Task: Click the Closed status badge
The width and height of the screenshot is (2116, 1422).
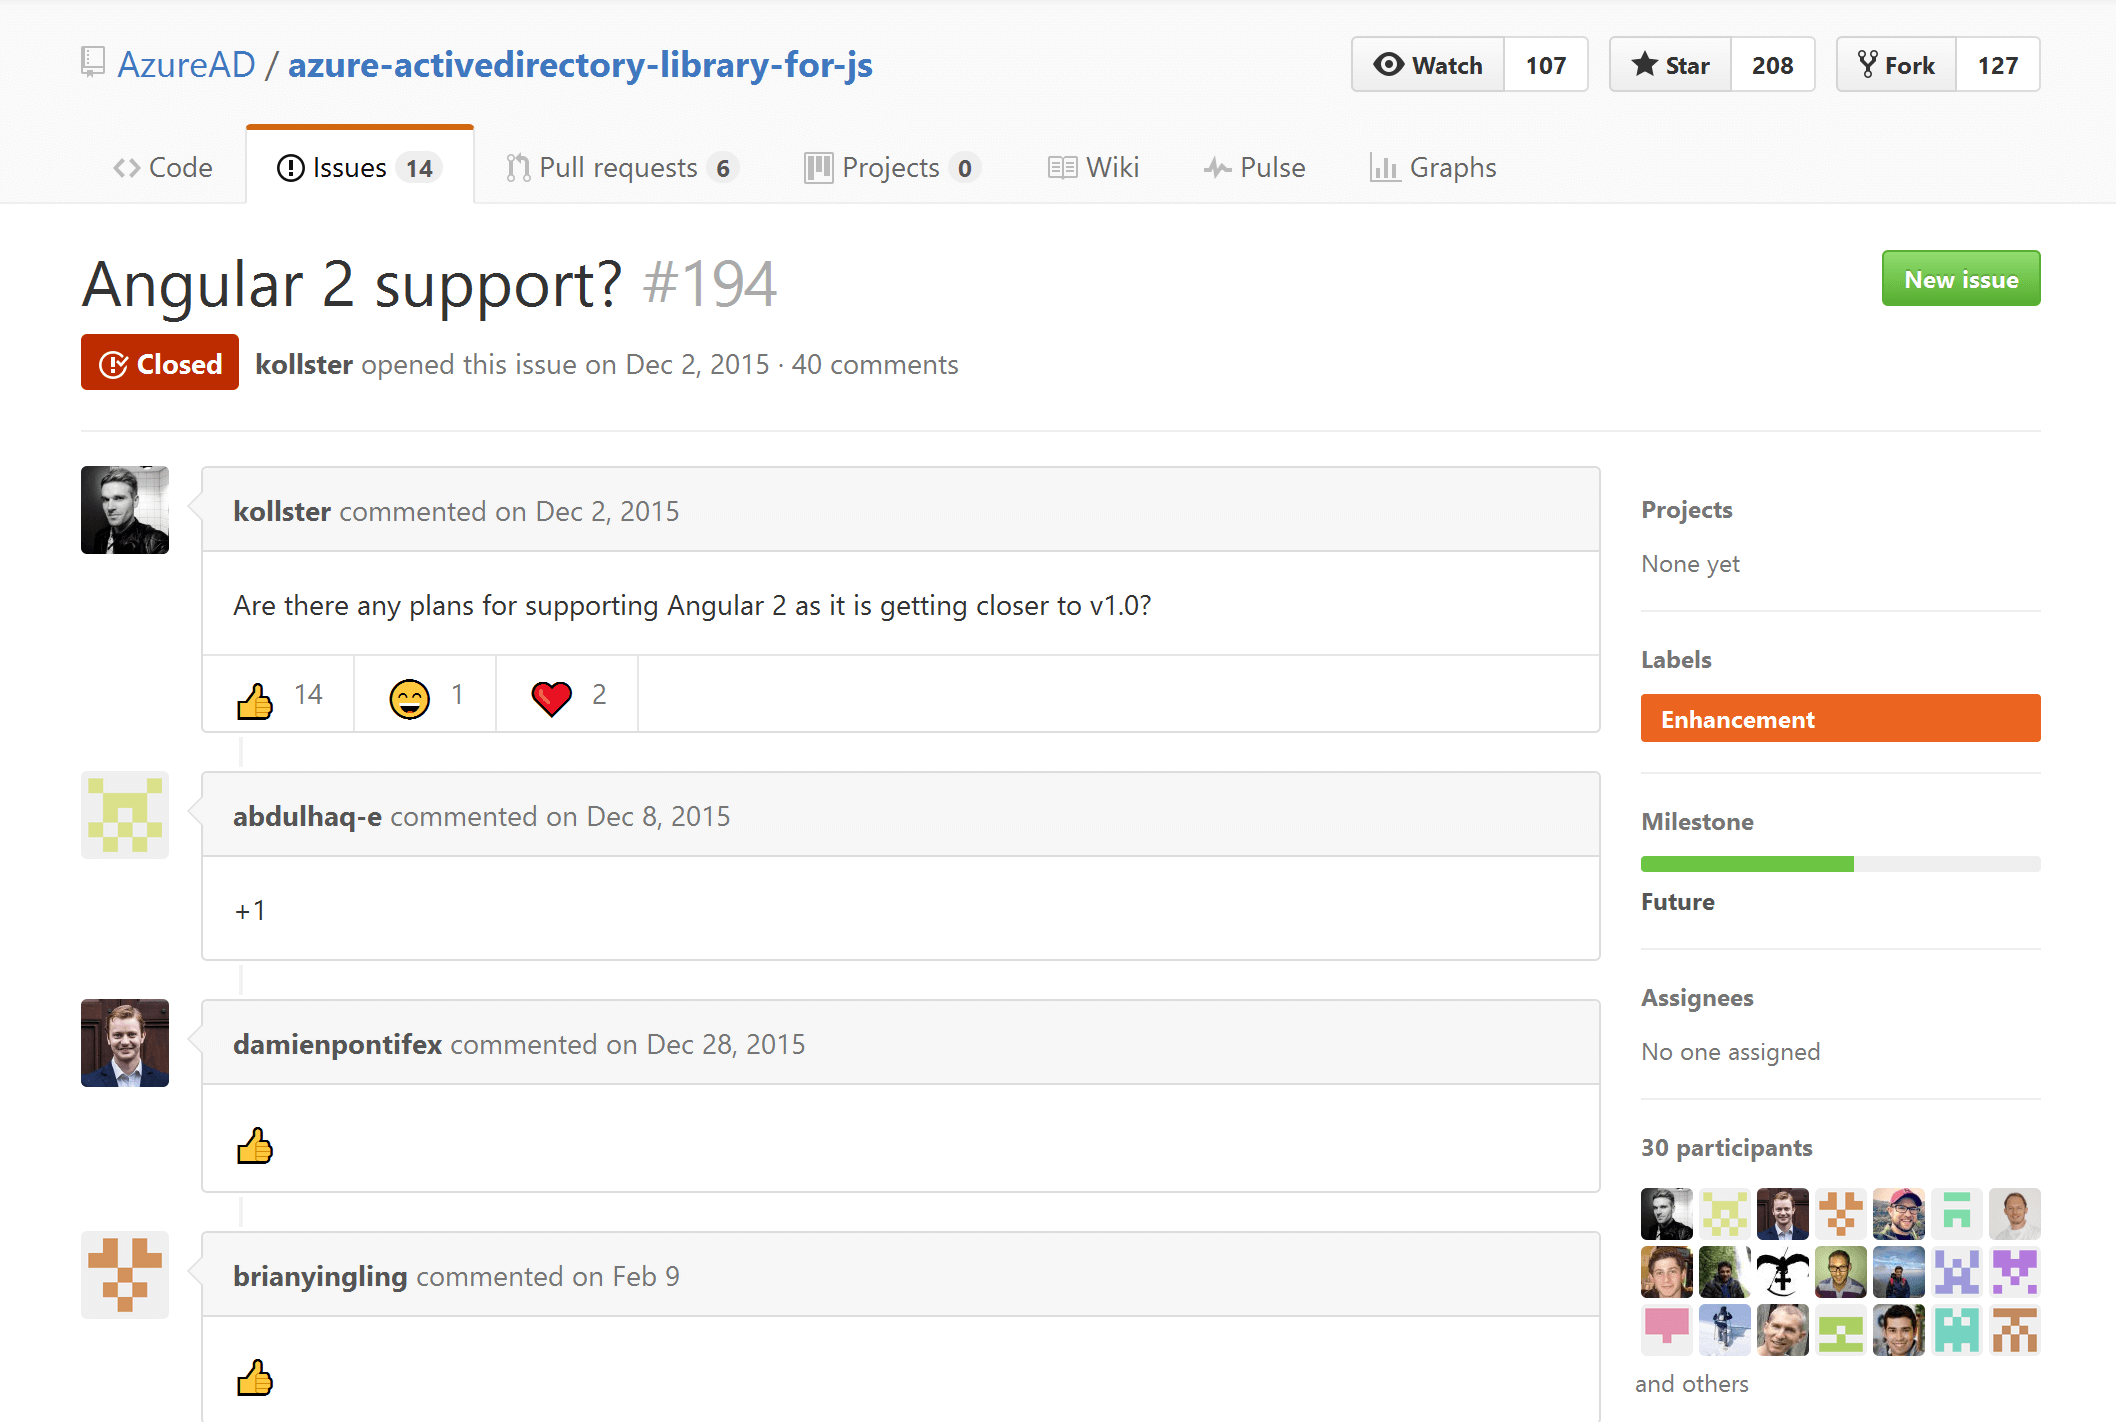Action: 160,363
